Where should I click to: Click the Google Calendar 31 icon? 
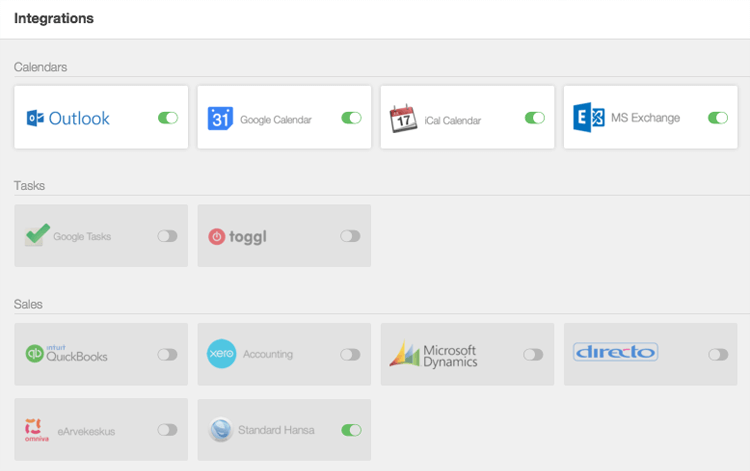pos(220,118)
